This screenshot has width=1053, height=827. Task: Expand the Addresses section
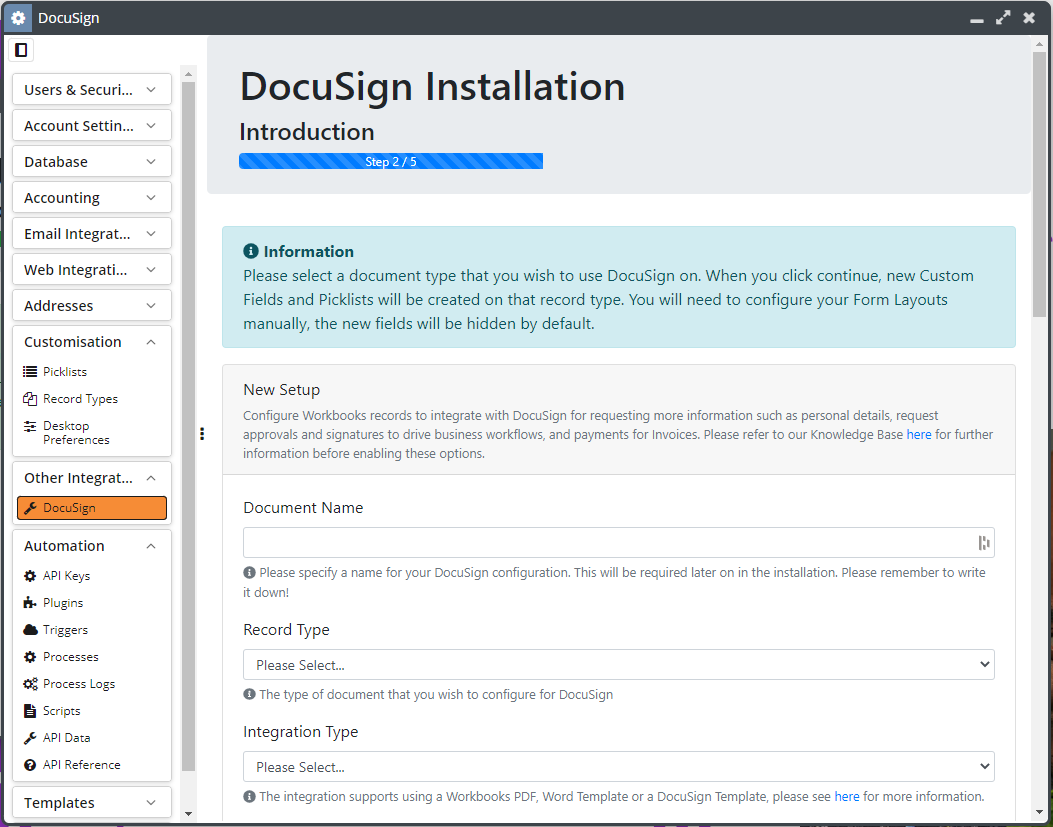click(92, 305)
